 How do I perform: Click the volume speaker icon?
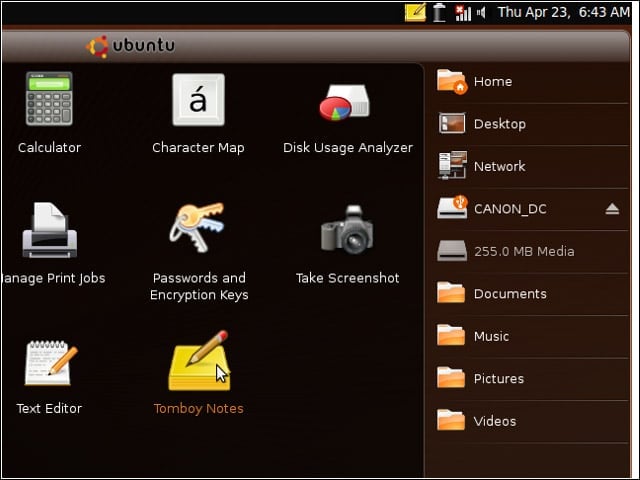click(x=482, y=13)
